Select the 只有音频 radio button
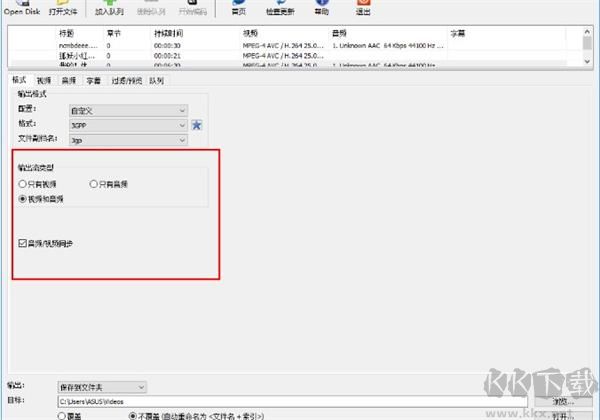Viewport: 600px width, 420px height. pyautogui.click(x=109, y=184)
